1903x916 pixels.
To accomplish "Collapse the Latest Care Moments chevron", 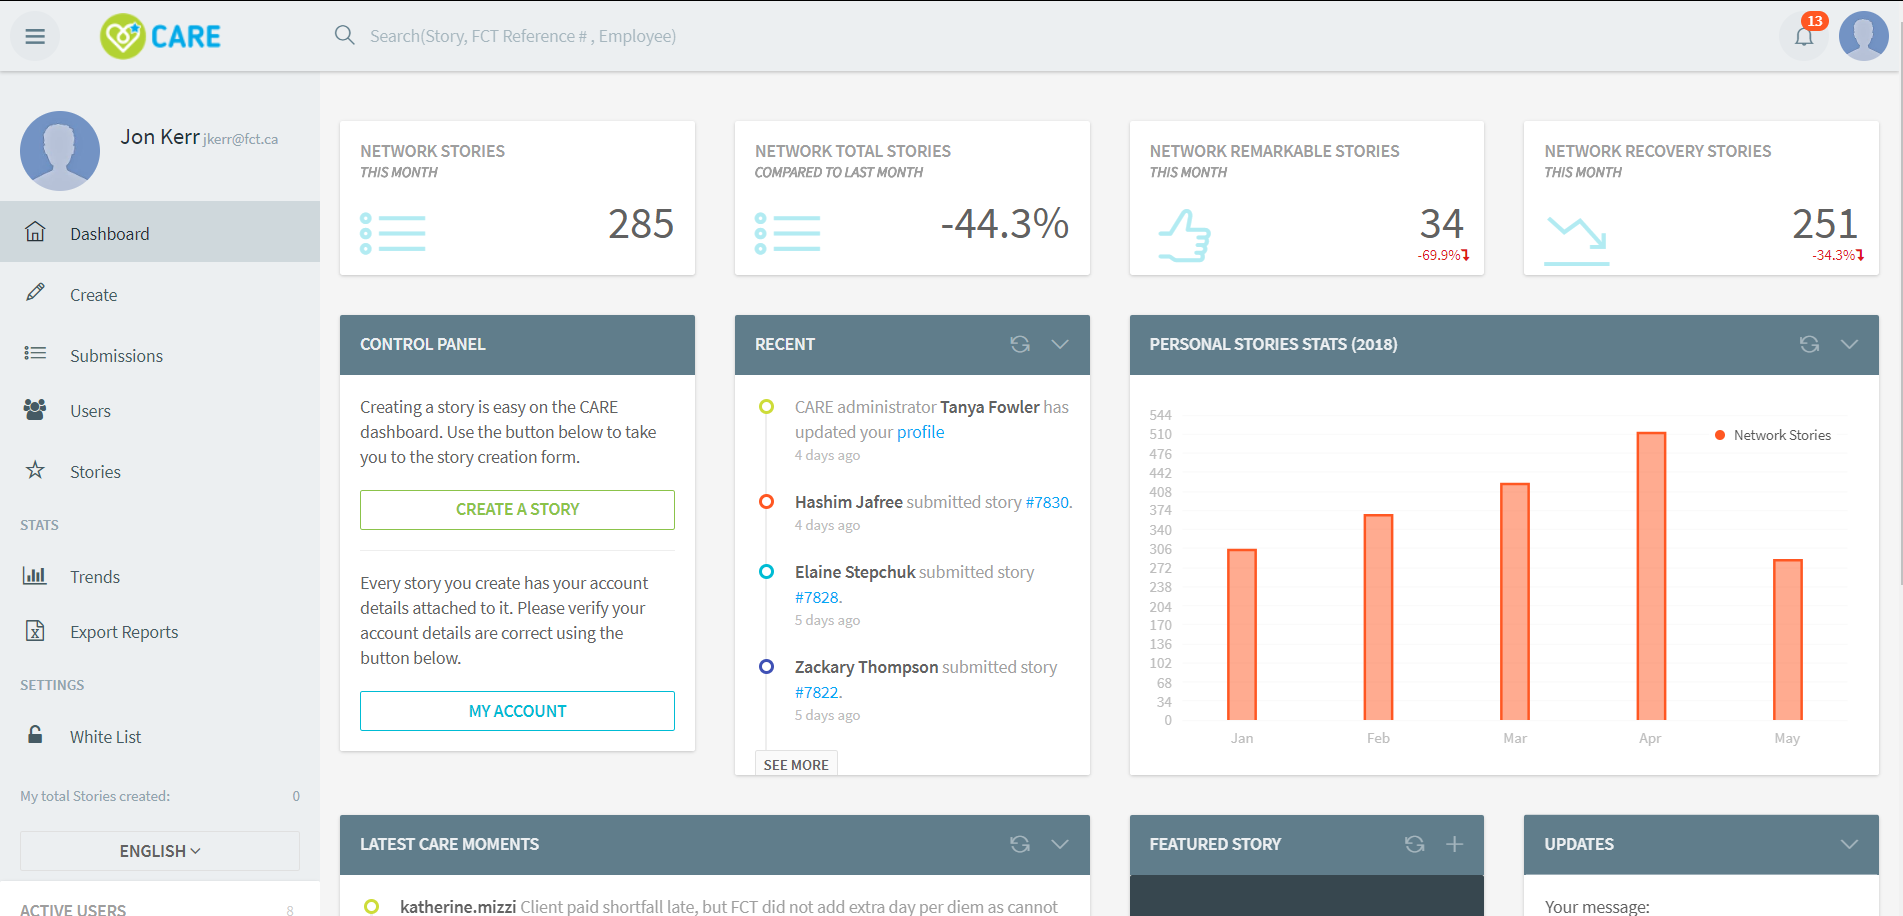I will [x=1060, y=844].
